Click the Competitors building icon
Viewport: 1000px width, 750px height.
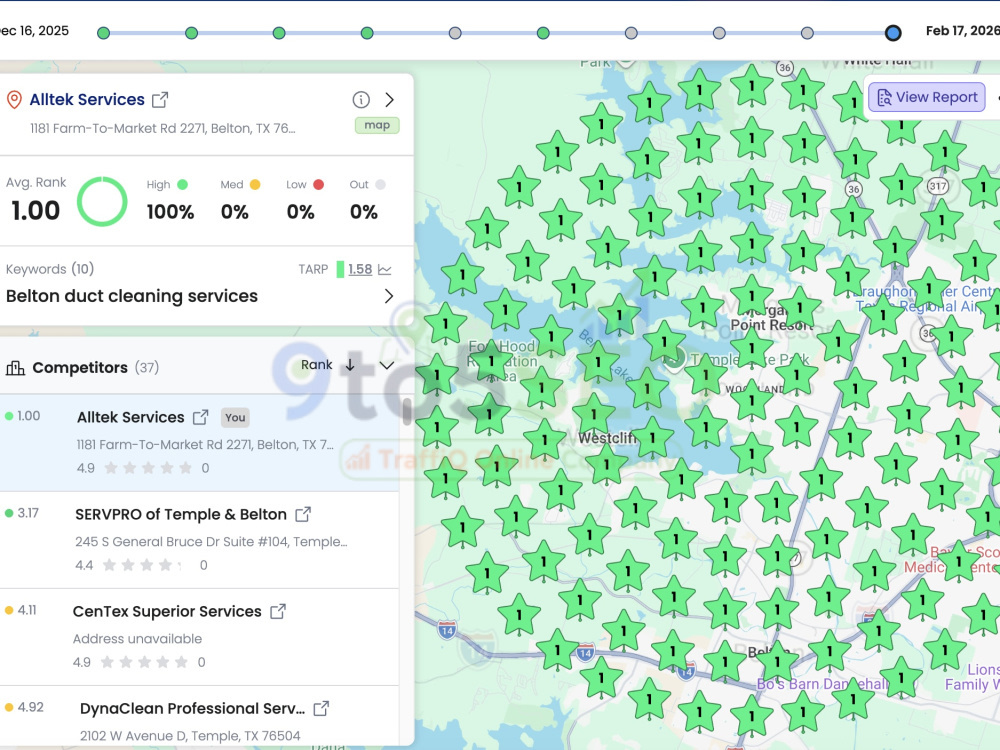(15, 368)
